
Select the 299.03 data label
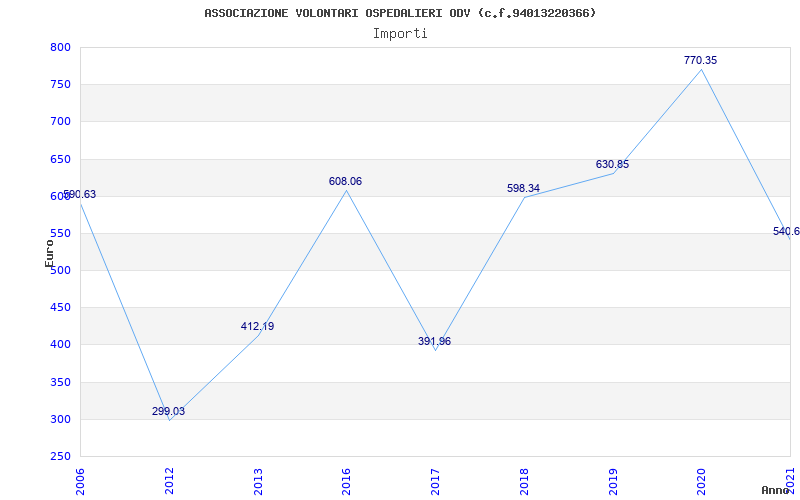[168, 411]
